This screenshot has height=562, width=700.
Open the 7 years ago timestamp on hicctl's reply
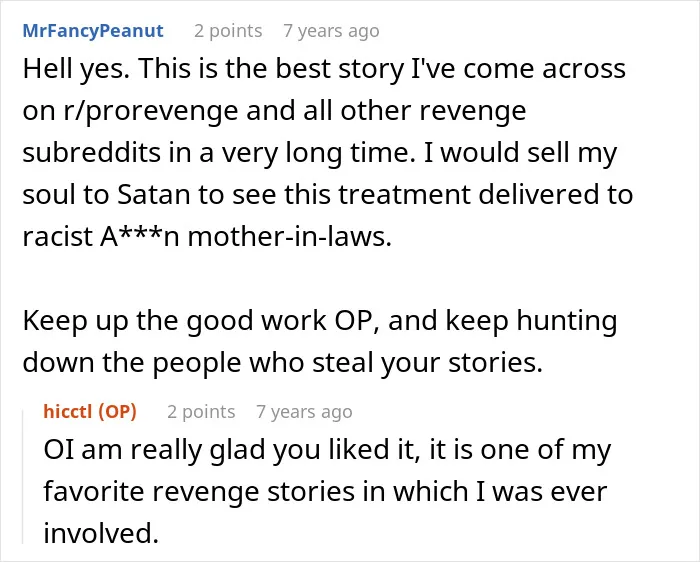tap(304, 412)
